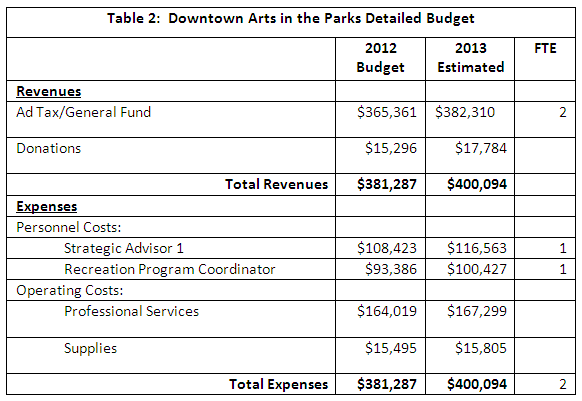Image resolution: width=582 pixels, height=401 pixels.
Task: Click the Donations row label
Action: coord(49,148)
